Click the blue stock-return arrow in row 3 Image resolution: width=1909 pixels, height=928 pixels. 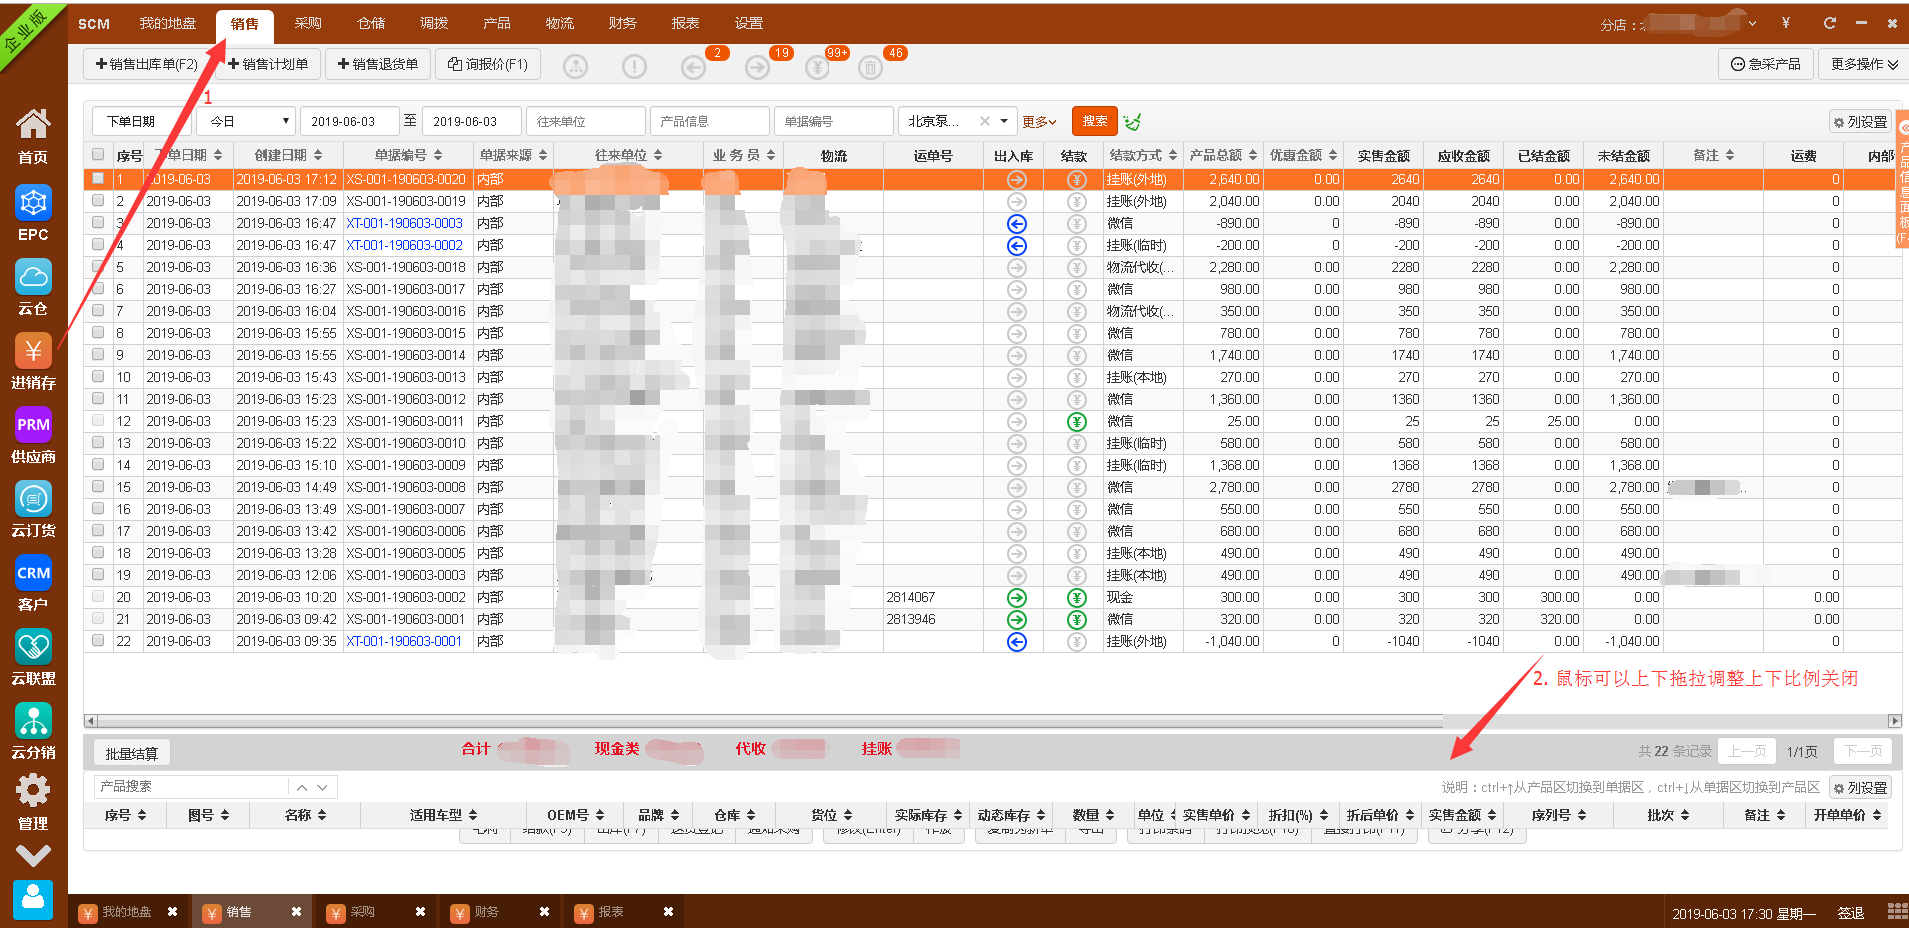tap(1016, 224)
